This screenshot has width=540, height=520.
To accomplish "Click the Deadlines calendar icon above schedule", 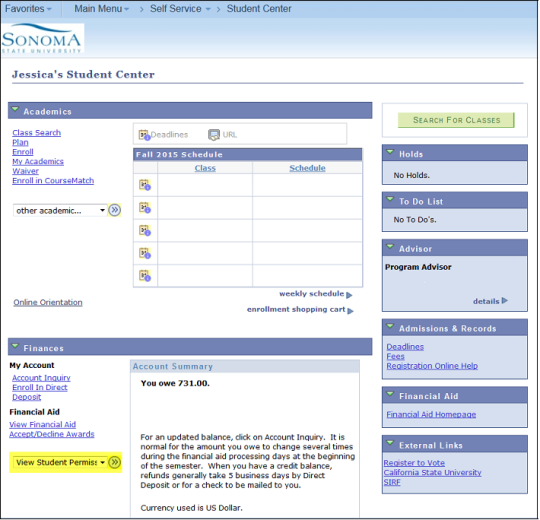I will click(144, 135).
